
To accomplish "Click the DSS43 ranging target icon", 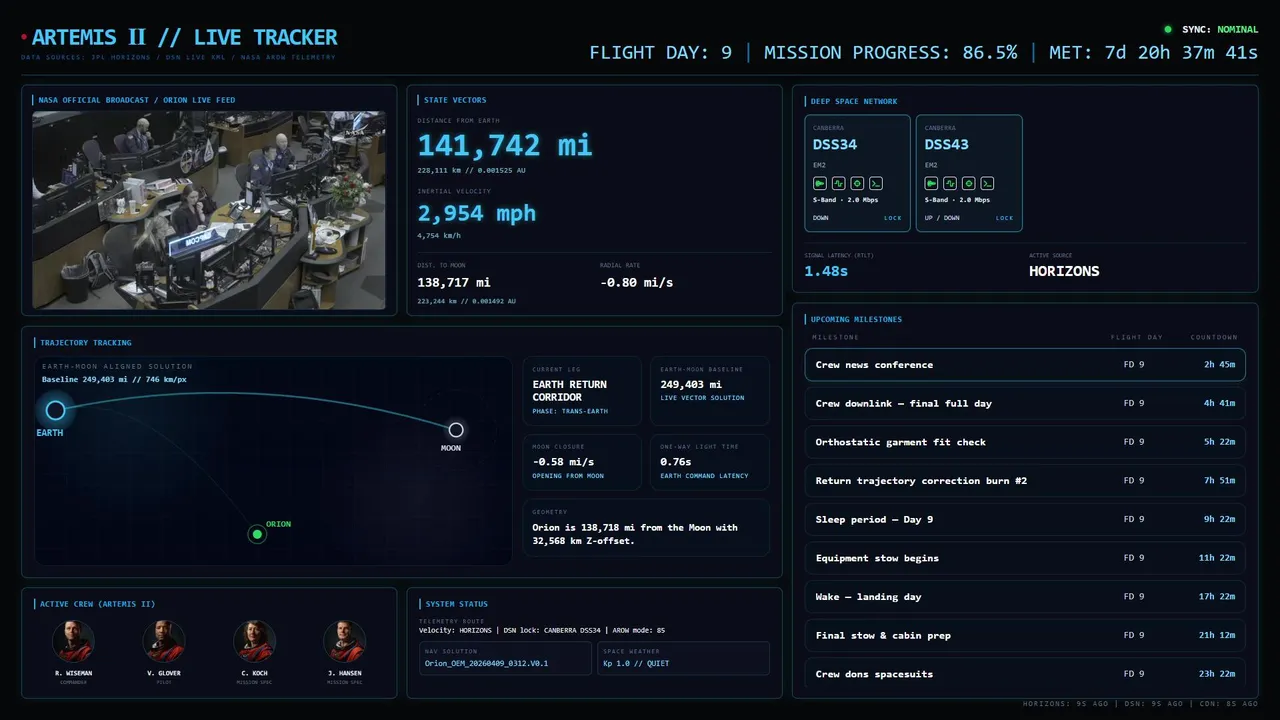I will click(968, 184).
